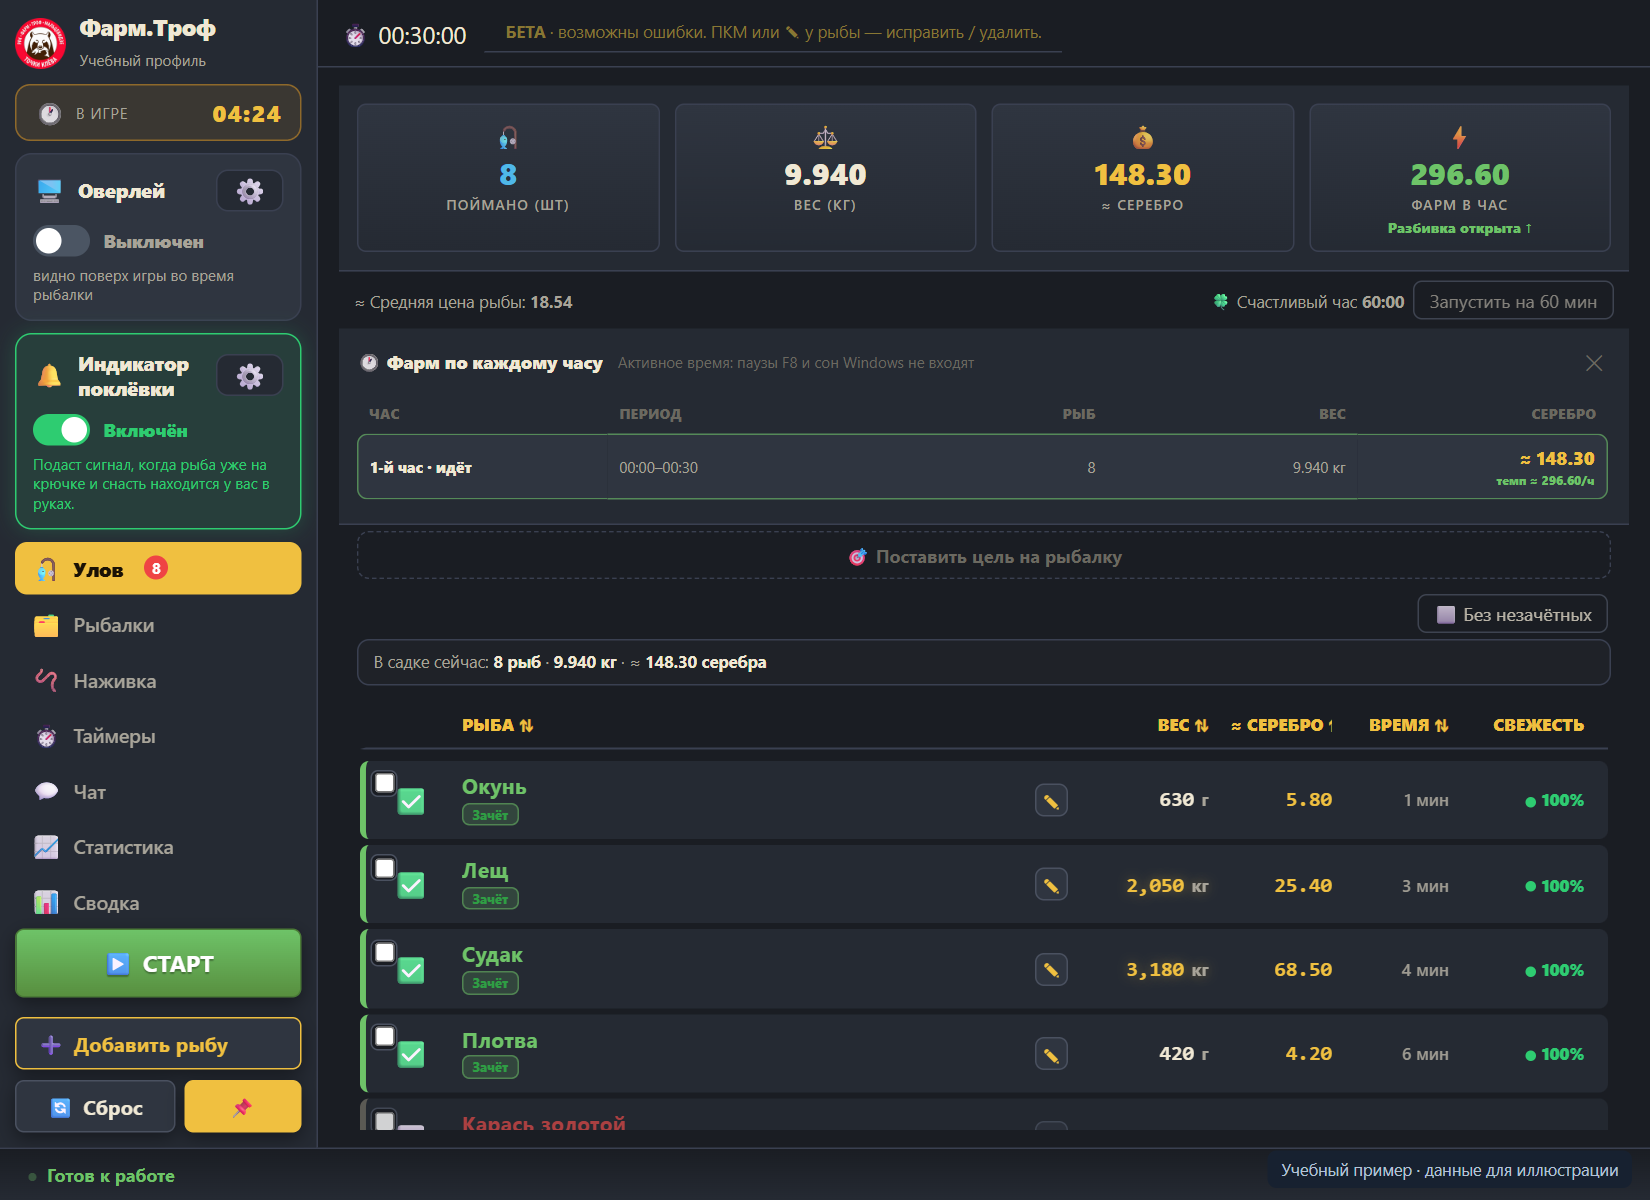Select the Лещ row checkbox
The width and height of the screenshot is (1650, 1200).
[x=385, y=867]
